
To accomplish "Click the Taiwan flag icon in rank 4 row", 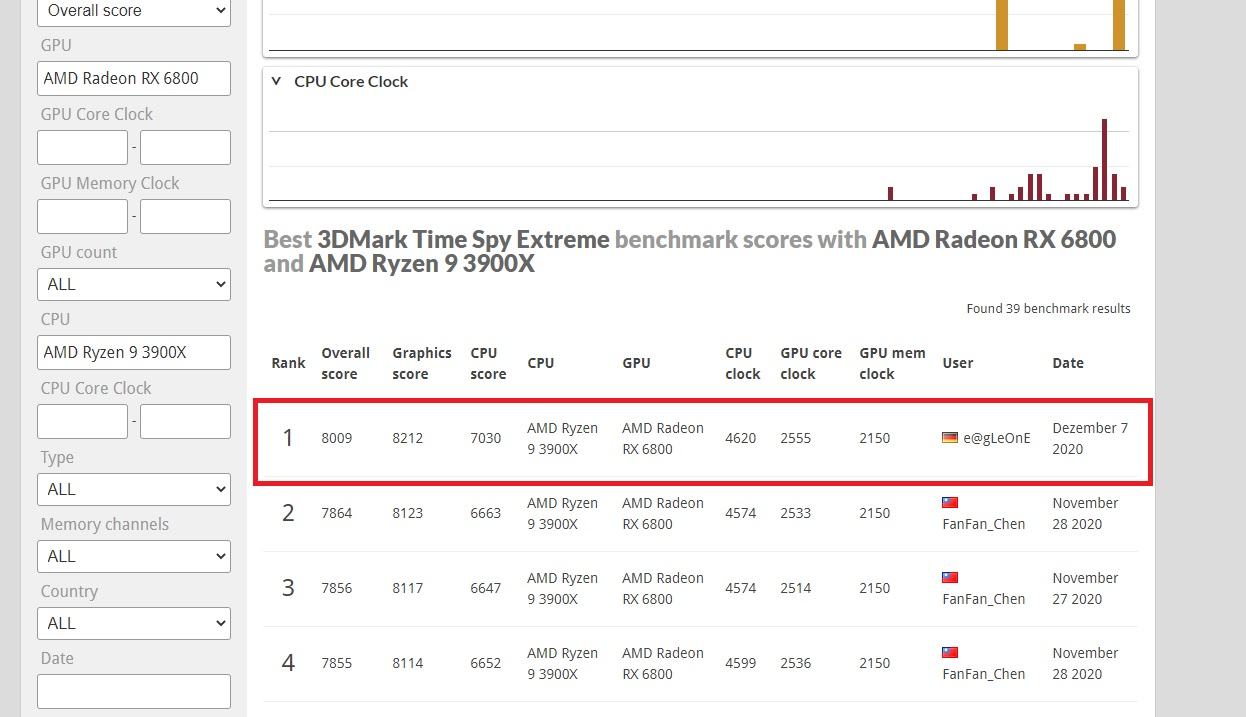I will [950, 652].
